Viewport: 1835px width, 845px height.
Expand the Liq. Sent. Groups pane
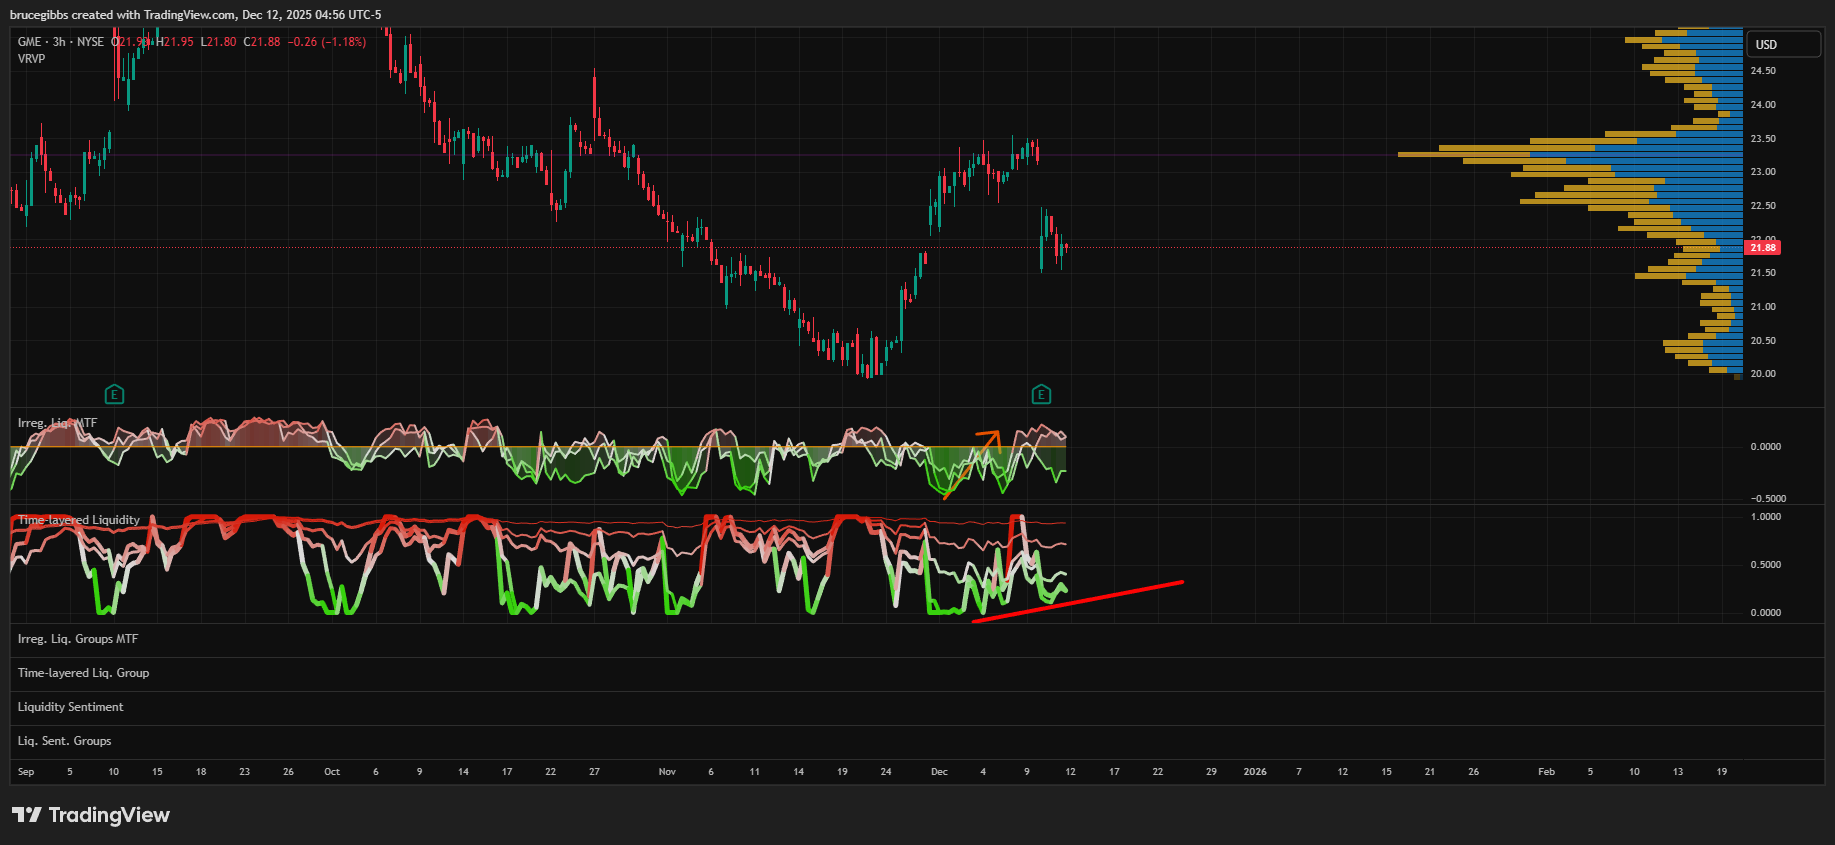pyautogui.click(x=64, y=741)
